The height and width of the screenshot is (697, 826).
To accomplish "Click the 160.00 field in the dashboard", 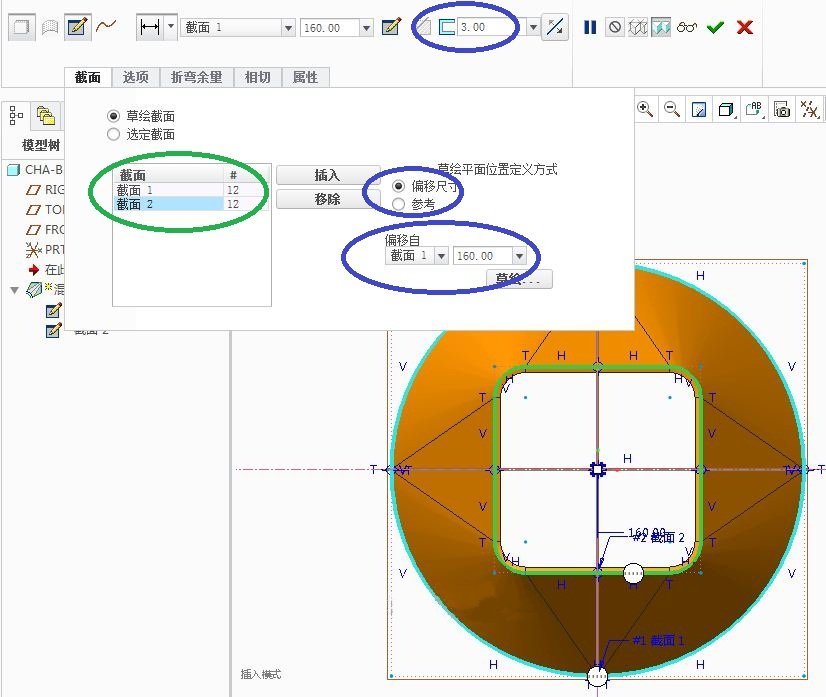I will (x=330, y=27).
